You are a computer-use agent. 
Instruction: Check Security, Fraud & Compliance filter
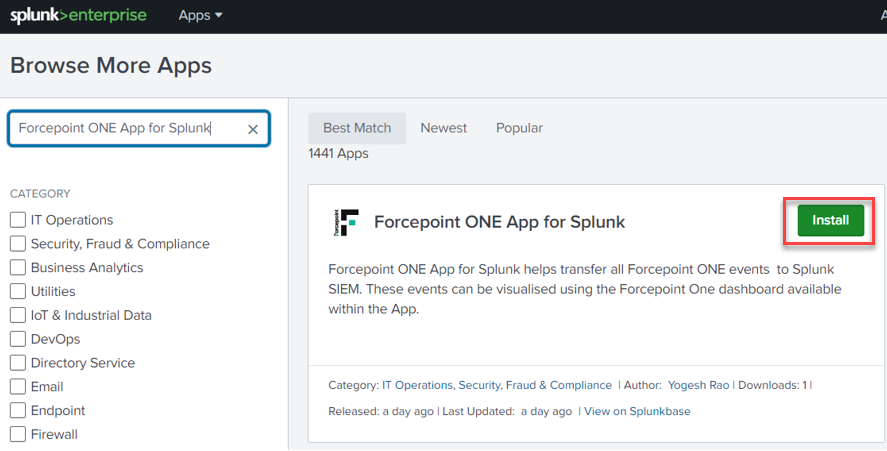pos(18,244)
